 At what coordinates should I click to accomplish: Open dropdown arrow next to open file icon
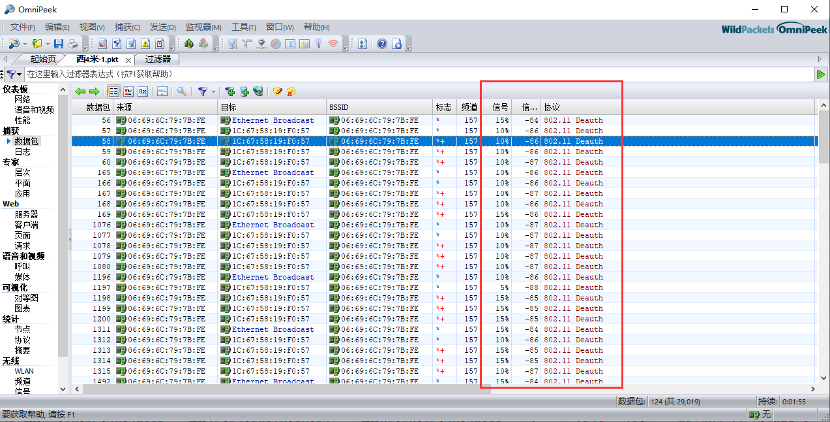point(47,44)
